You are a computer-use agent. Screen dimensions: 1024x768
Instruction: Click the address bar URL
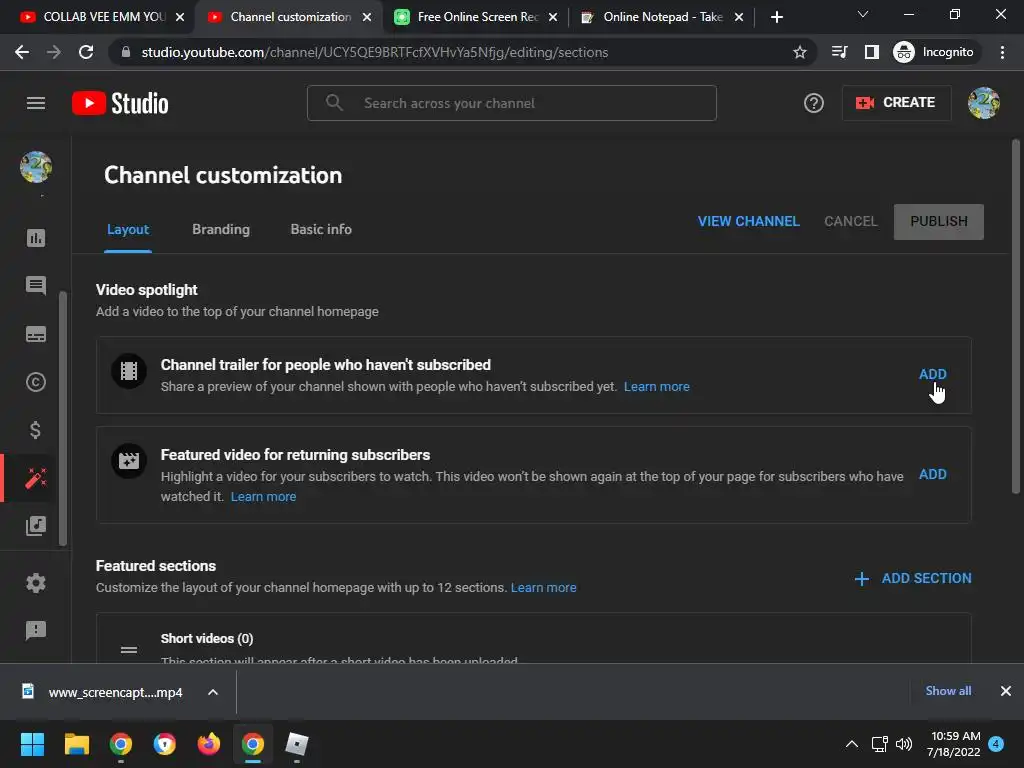coord(374,52)
